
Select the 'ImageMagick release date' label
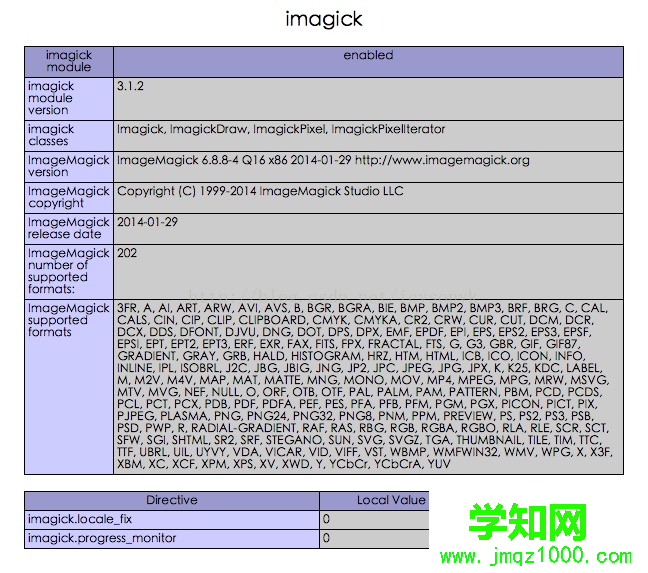69,228
